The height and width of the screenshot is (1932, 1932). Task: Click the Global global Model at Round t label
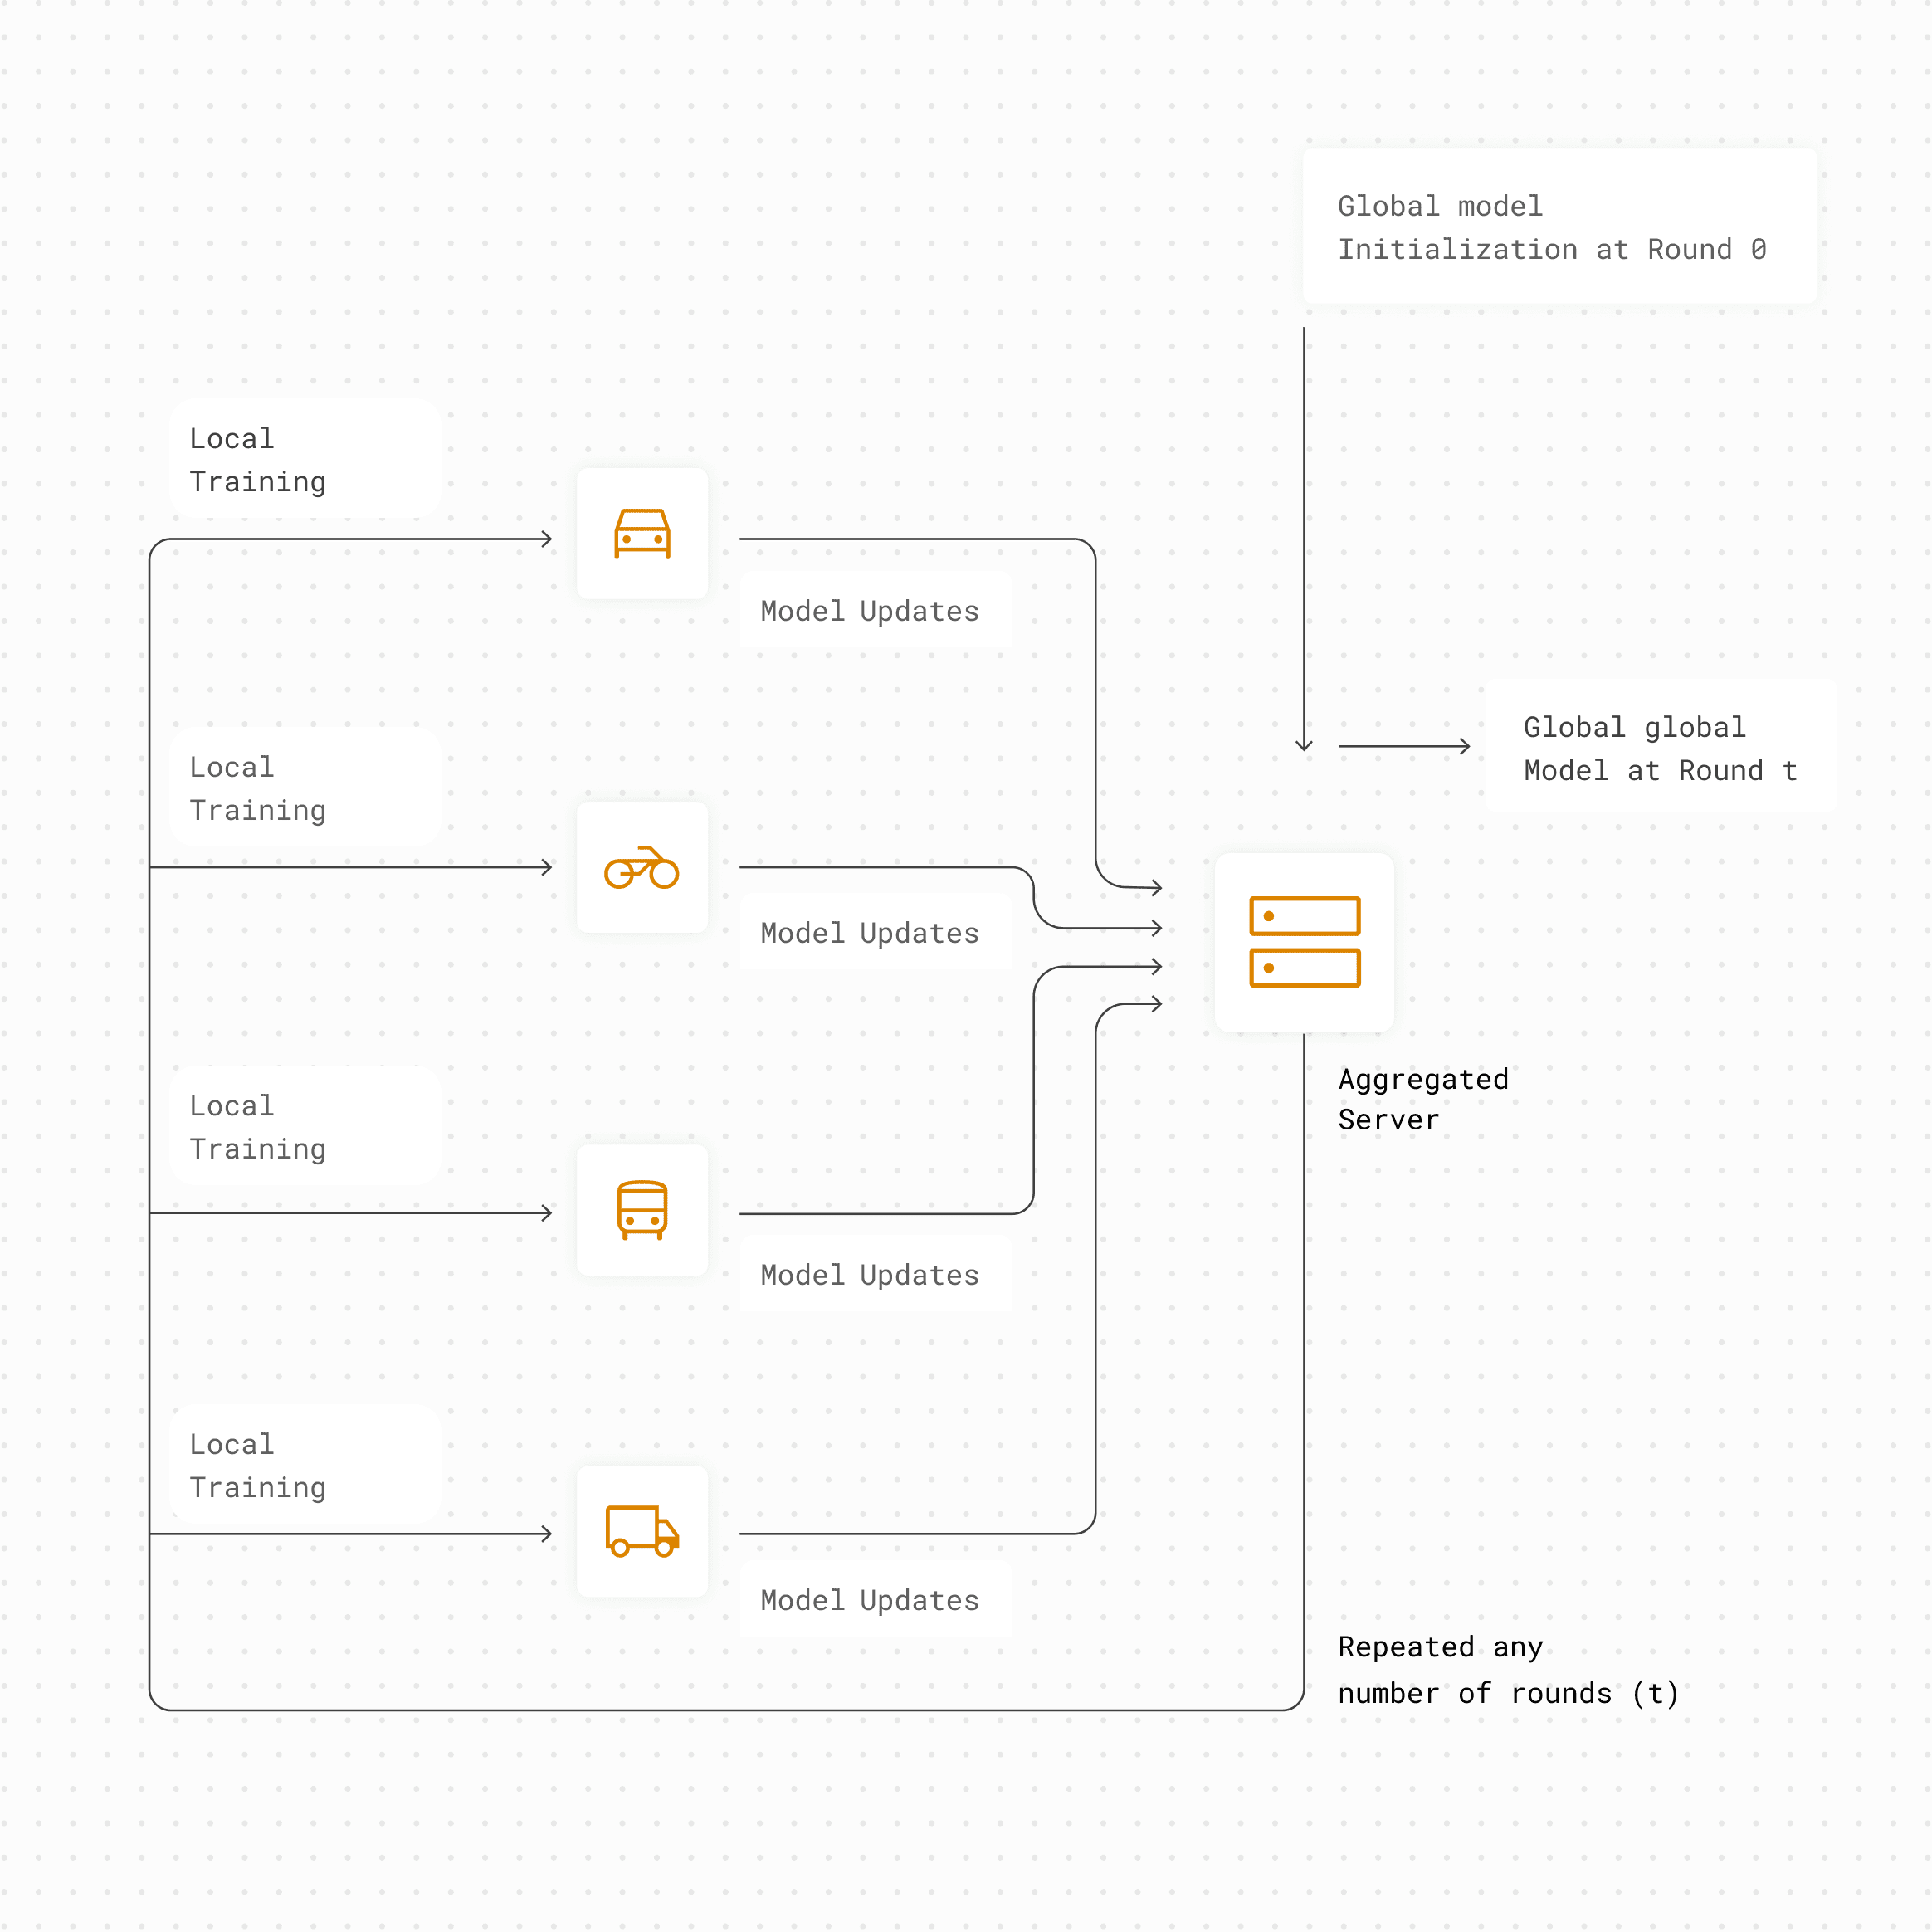pos(1661,746)
